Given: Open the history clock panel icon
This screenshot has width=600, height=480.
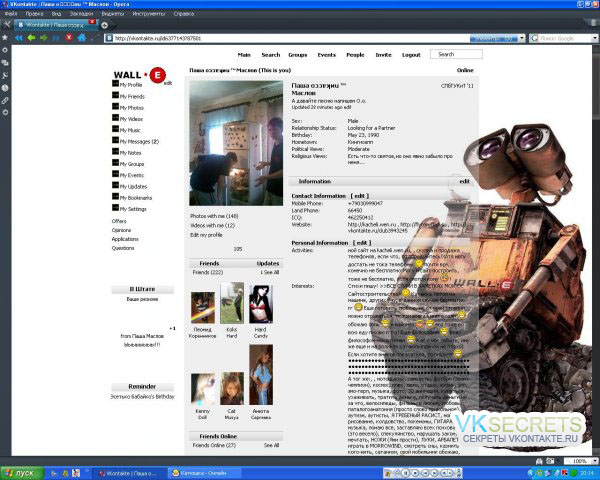Looking at the screenshot, I should (5, 88).
